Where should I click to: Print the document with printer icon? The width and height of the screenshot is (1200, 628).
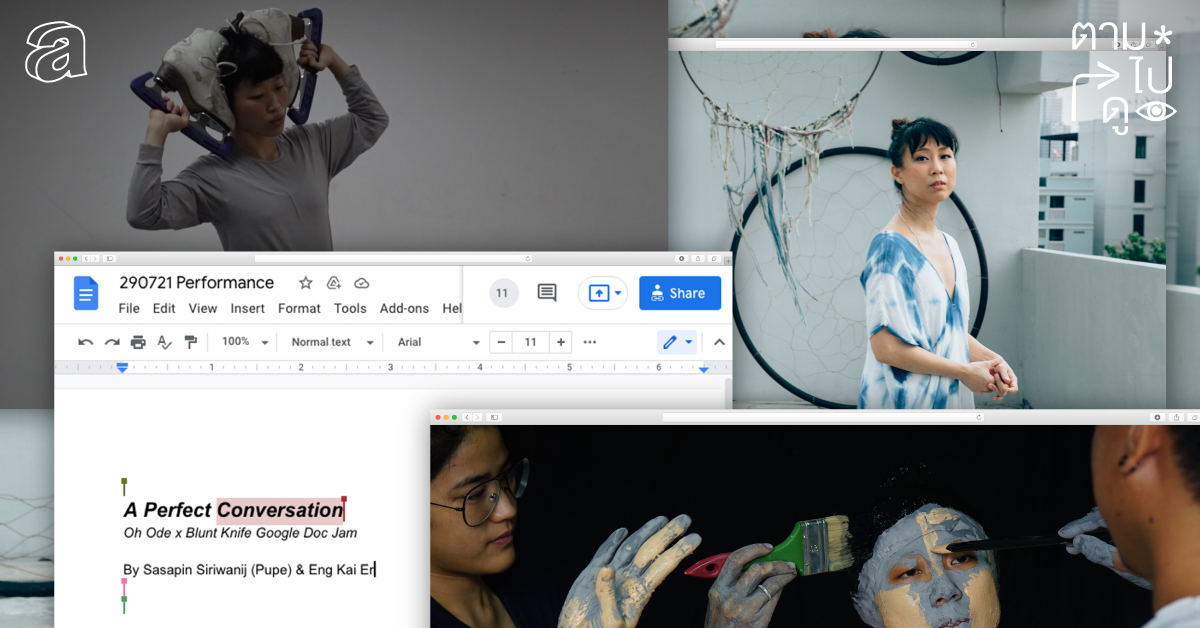[138, 342]
